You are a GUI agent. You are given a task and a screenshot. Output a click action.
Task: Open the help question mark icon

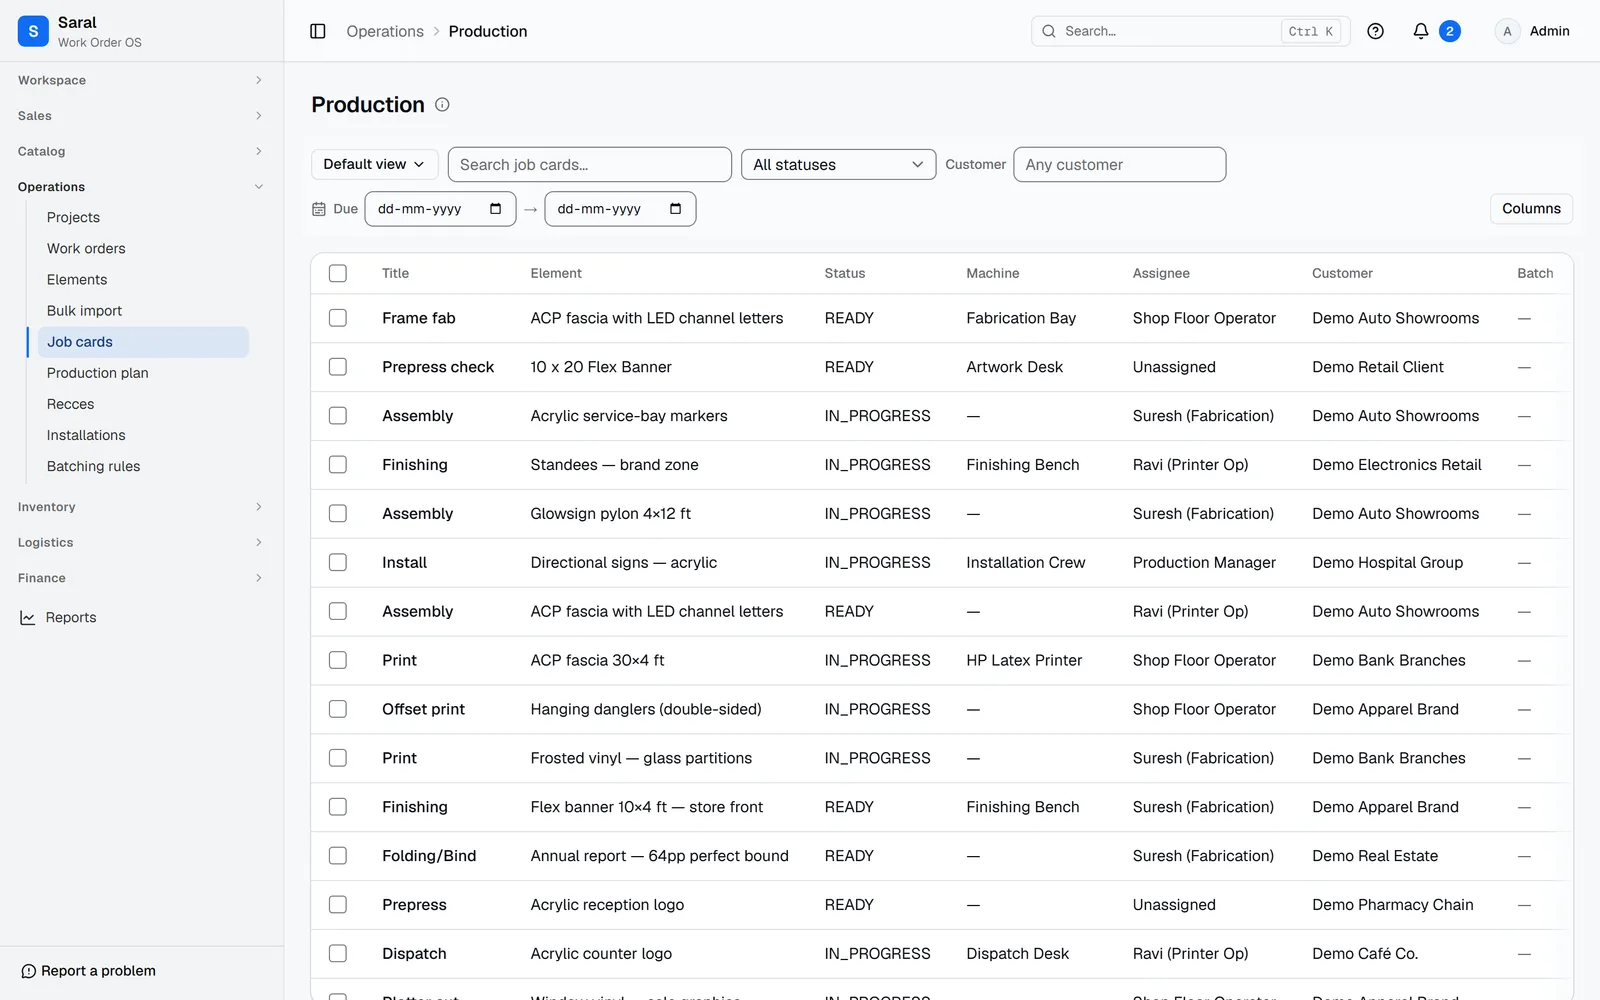1376,31
